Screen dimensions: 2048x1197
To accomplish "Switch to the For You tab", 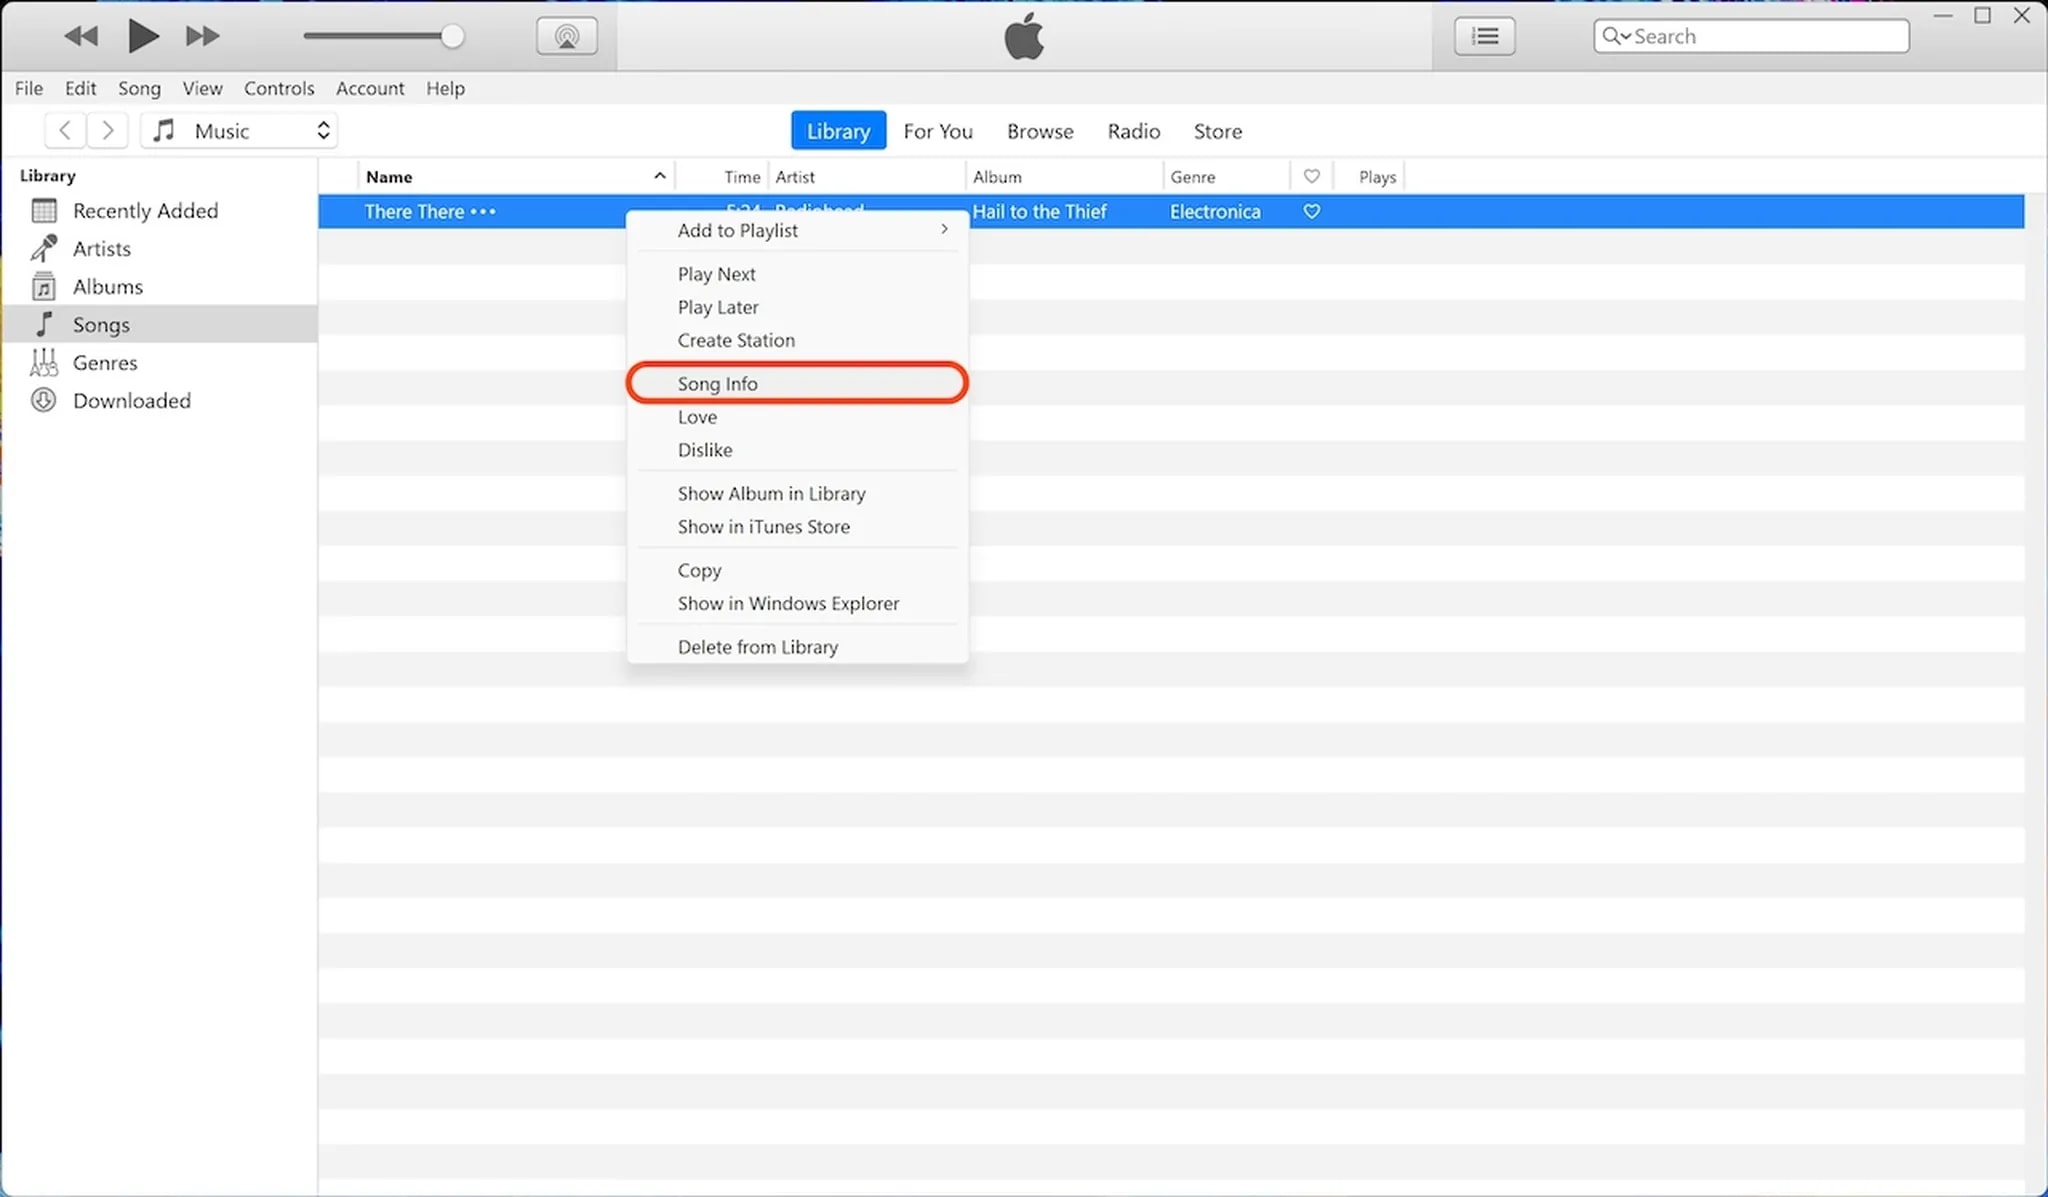I will (937, 132).
